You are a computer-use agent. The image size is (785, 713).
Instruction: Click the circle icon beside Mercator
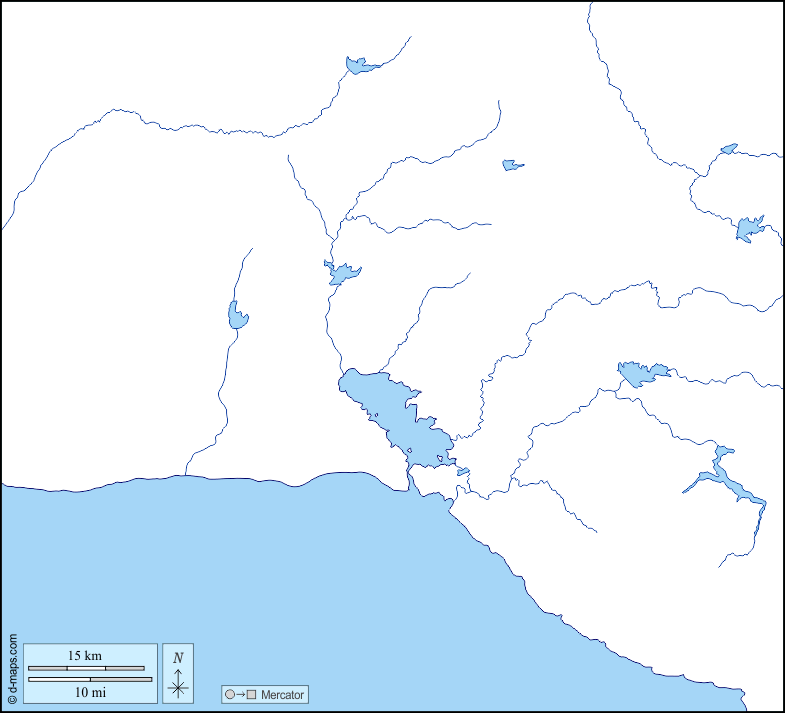(230, 694)
